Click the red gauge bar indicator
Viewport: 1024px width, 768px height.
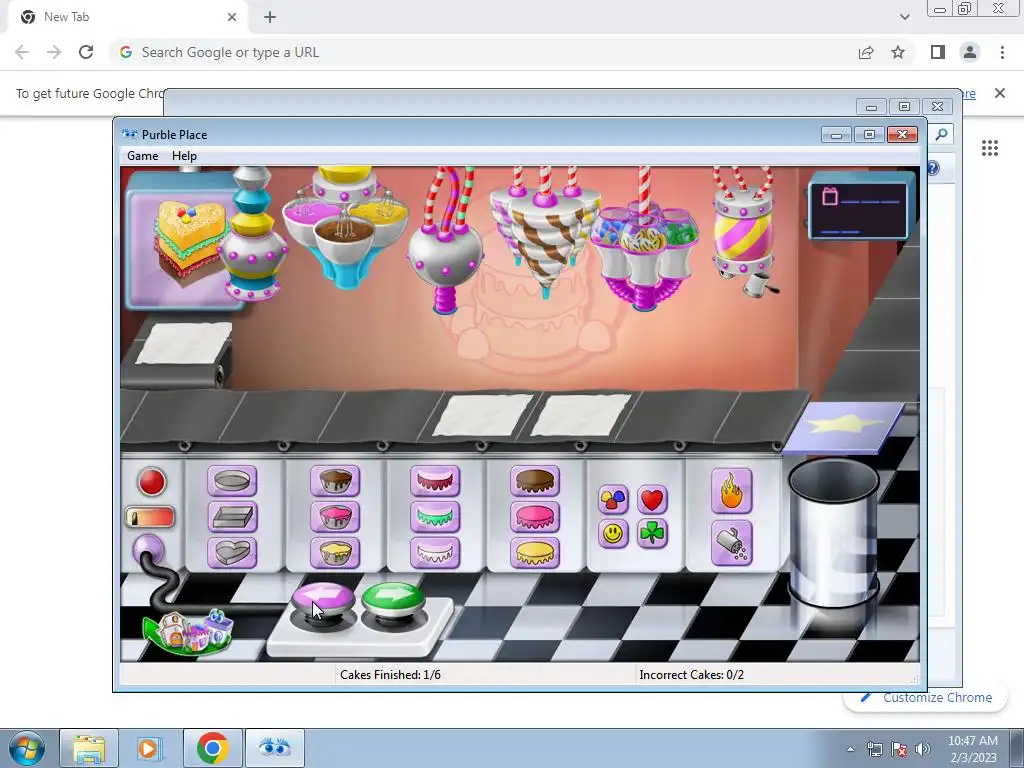coord(150,517)
